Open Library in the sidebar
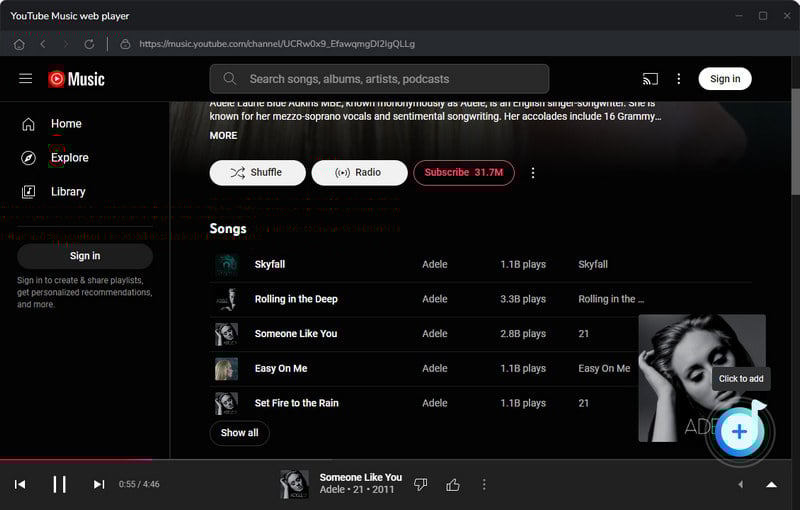Viewport: 800px width, 510px height. (68, 192)
